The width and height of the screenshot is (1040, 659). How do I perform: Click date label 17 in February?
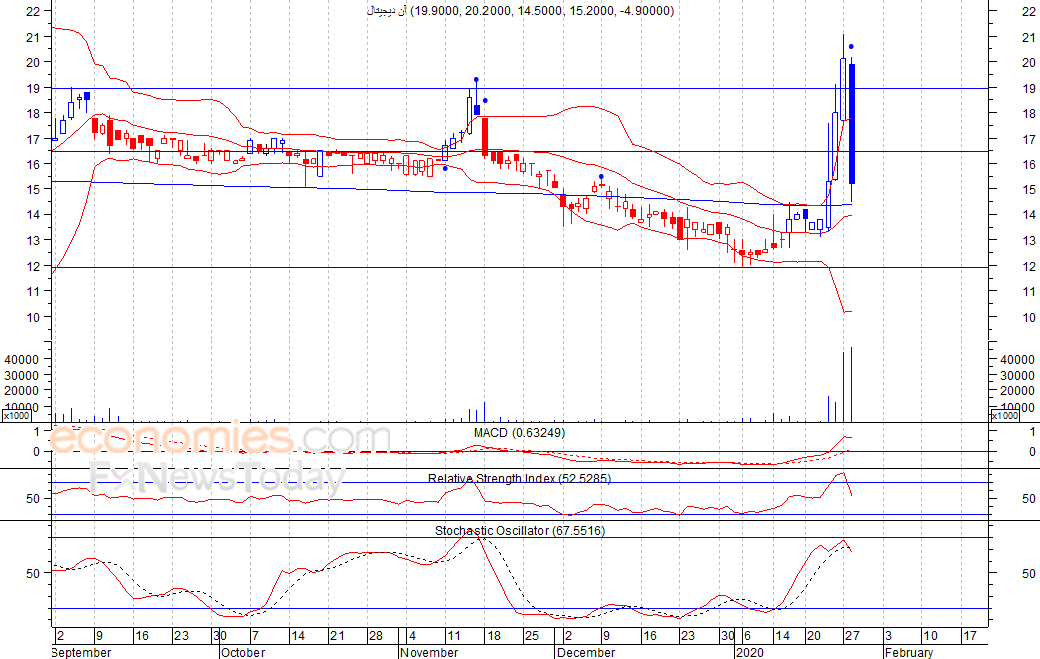point(970,636)
